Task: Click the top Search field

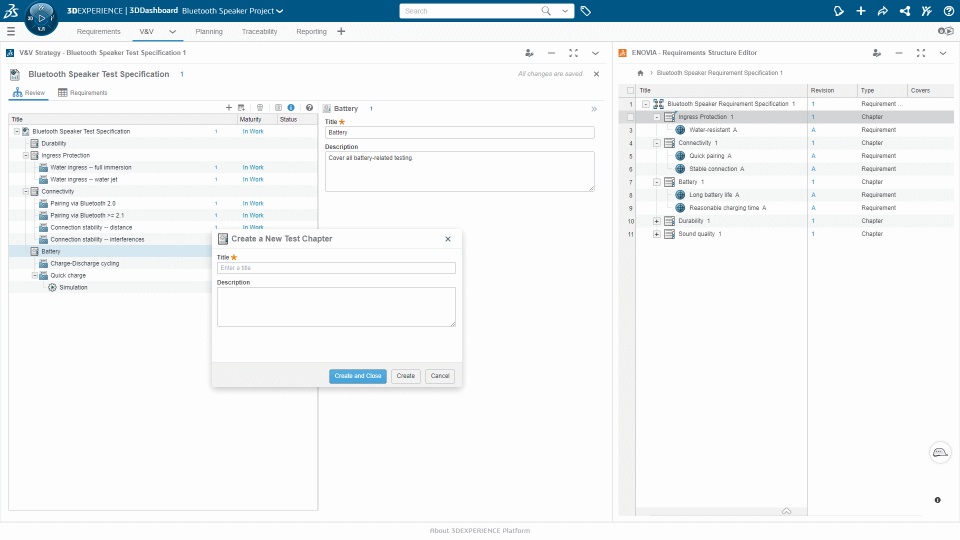Action: point(468,11)
